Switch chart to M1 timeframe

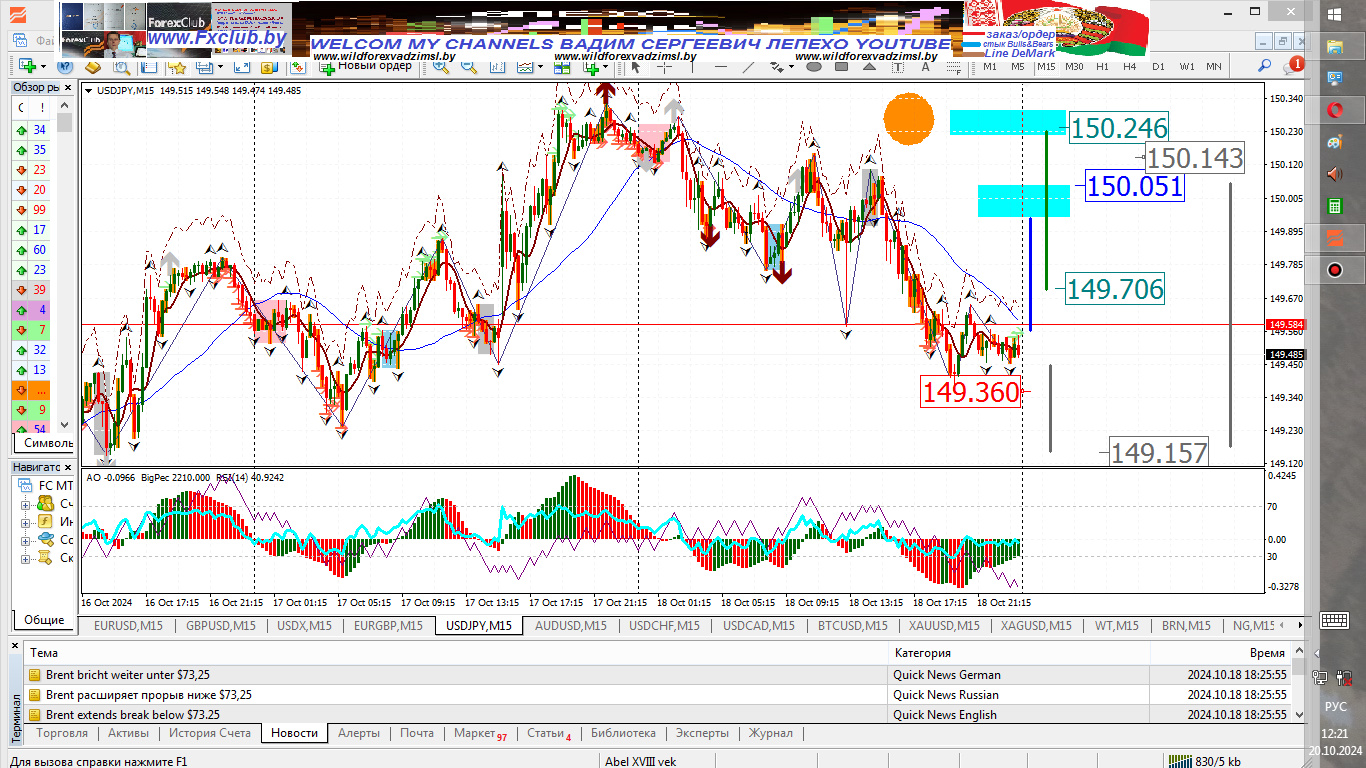(990, 67)
